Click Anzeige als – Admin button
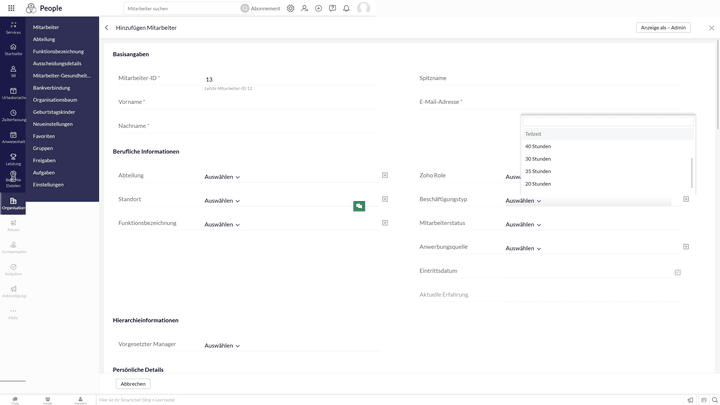 pos(662,28)
